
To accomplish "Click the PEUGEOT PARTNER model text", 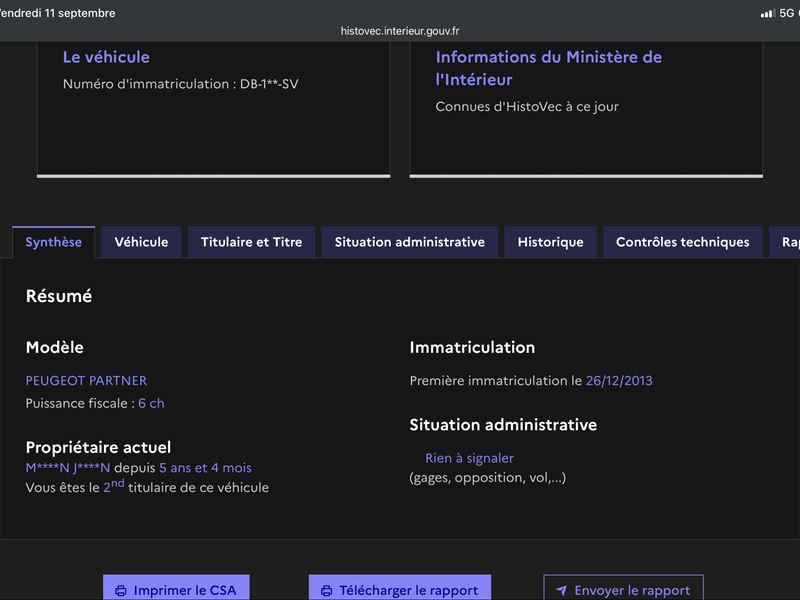I will (86, 381).
